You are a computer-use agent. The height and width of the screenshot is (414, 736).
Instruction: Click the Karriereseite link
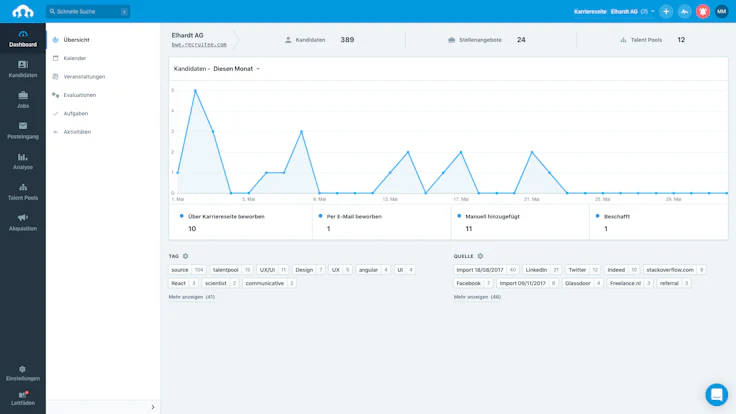[590, 11]
